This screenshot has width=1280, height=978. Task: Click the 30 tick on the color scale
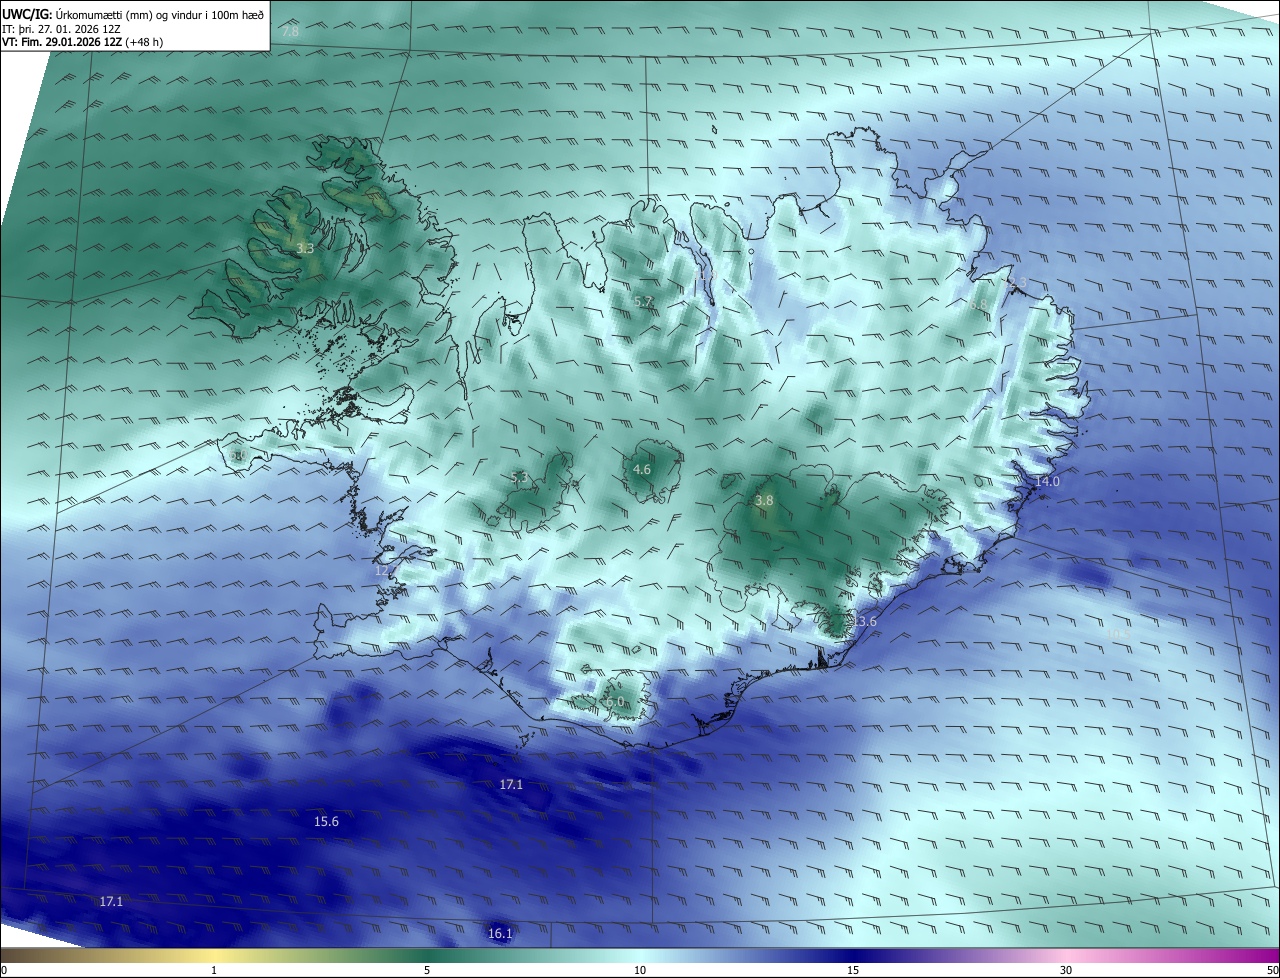[1066, 970]
